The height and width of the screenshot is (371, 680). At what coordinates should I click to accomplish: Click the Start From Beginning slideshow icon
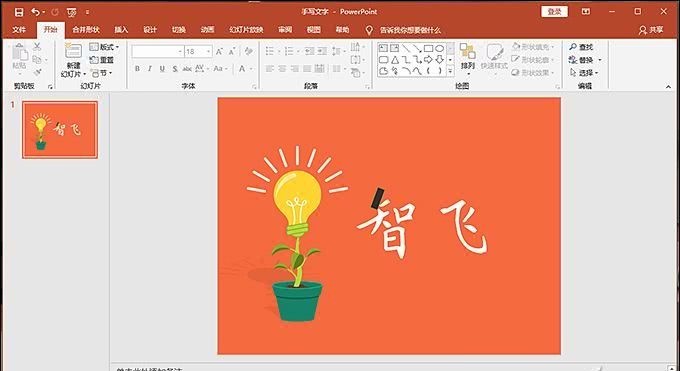(71, 13)
